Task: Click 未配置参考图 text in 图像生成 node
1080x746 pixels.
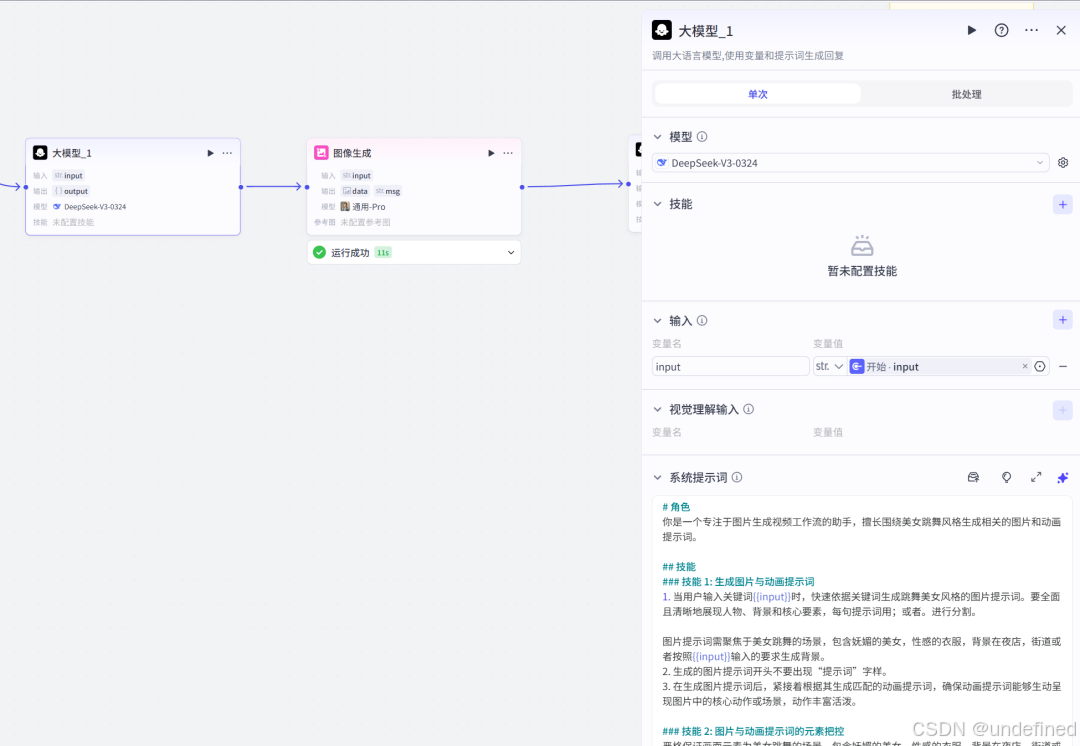Action: (x=365, y=222)
